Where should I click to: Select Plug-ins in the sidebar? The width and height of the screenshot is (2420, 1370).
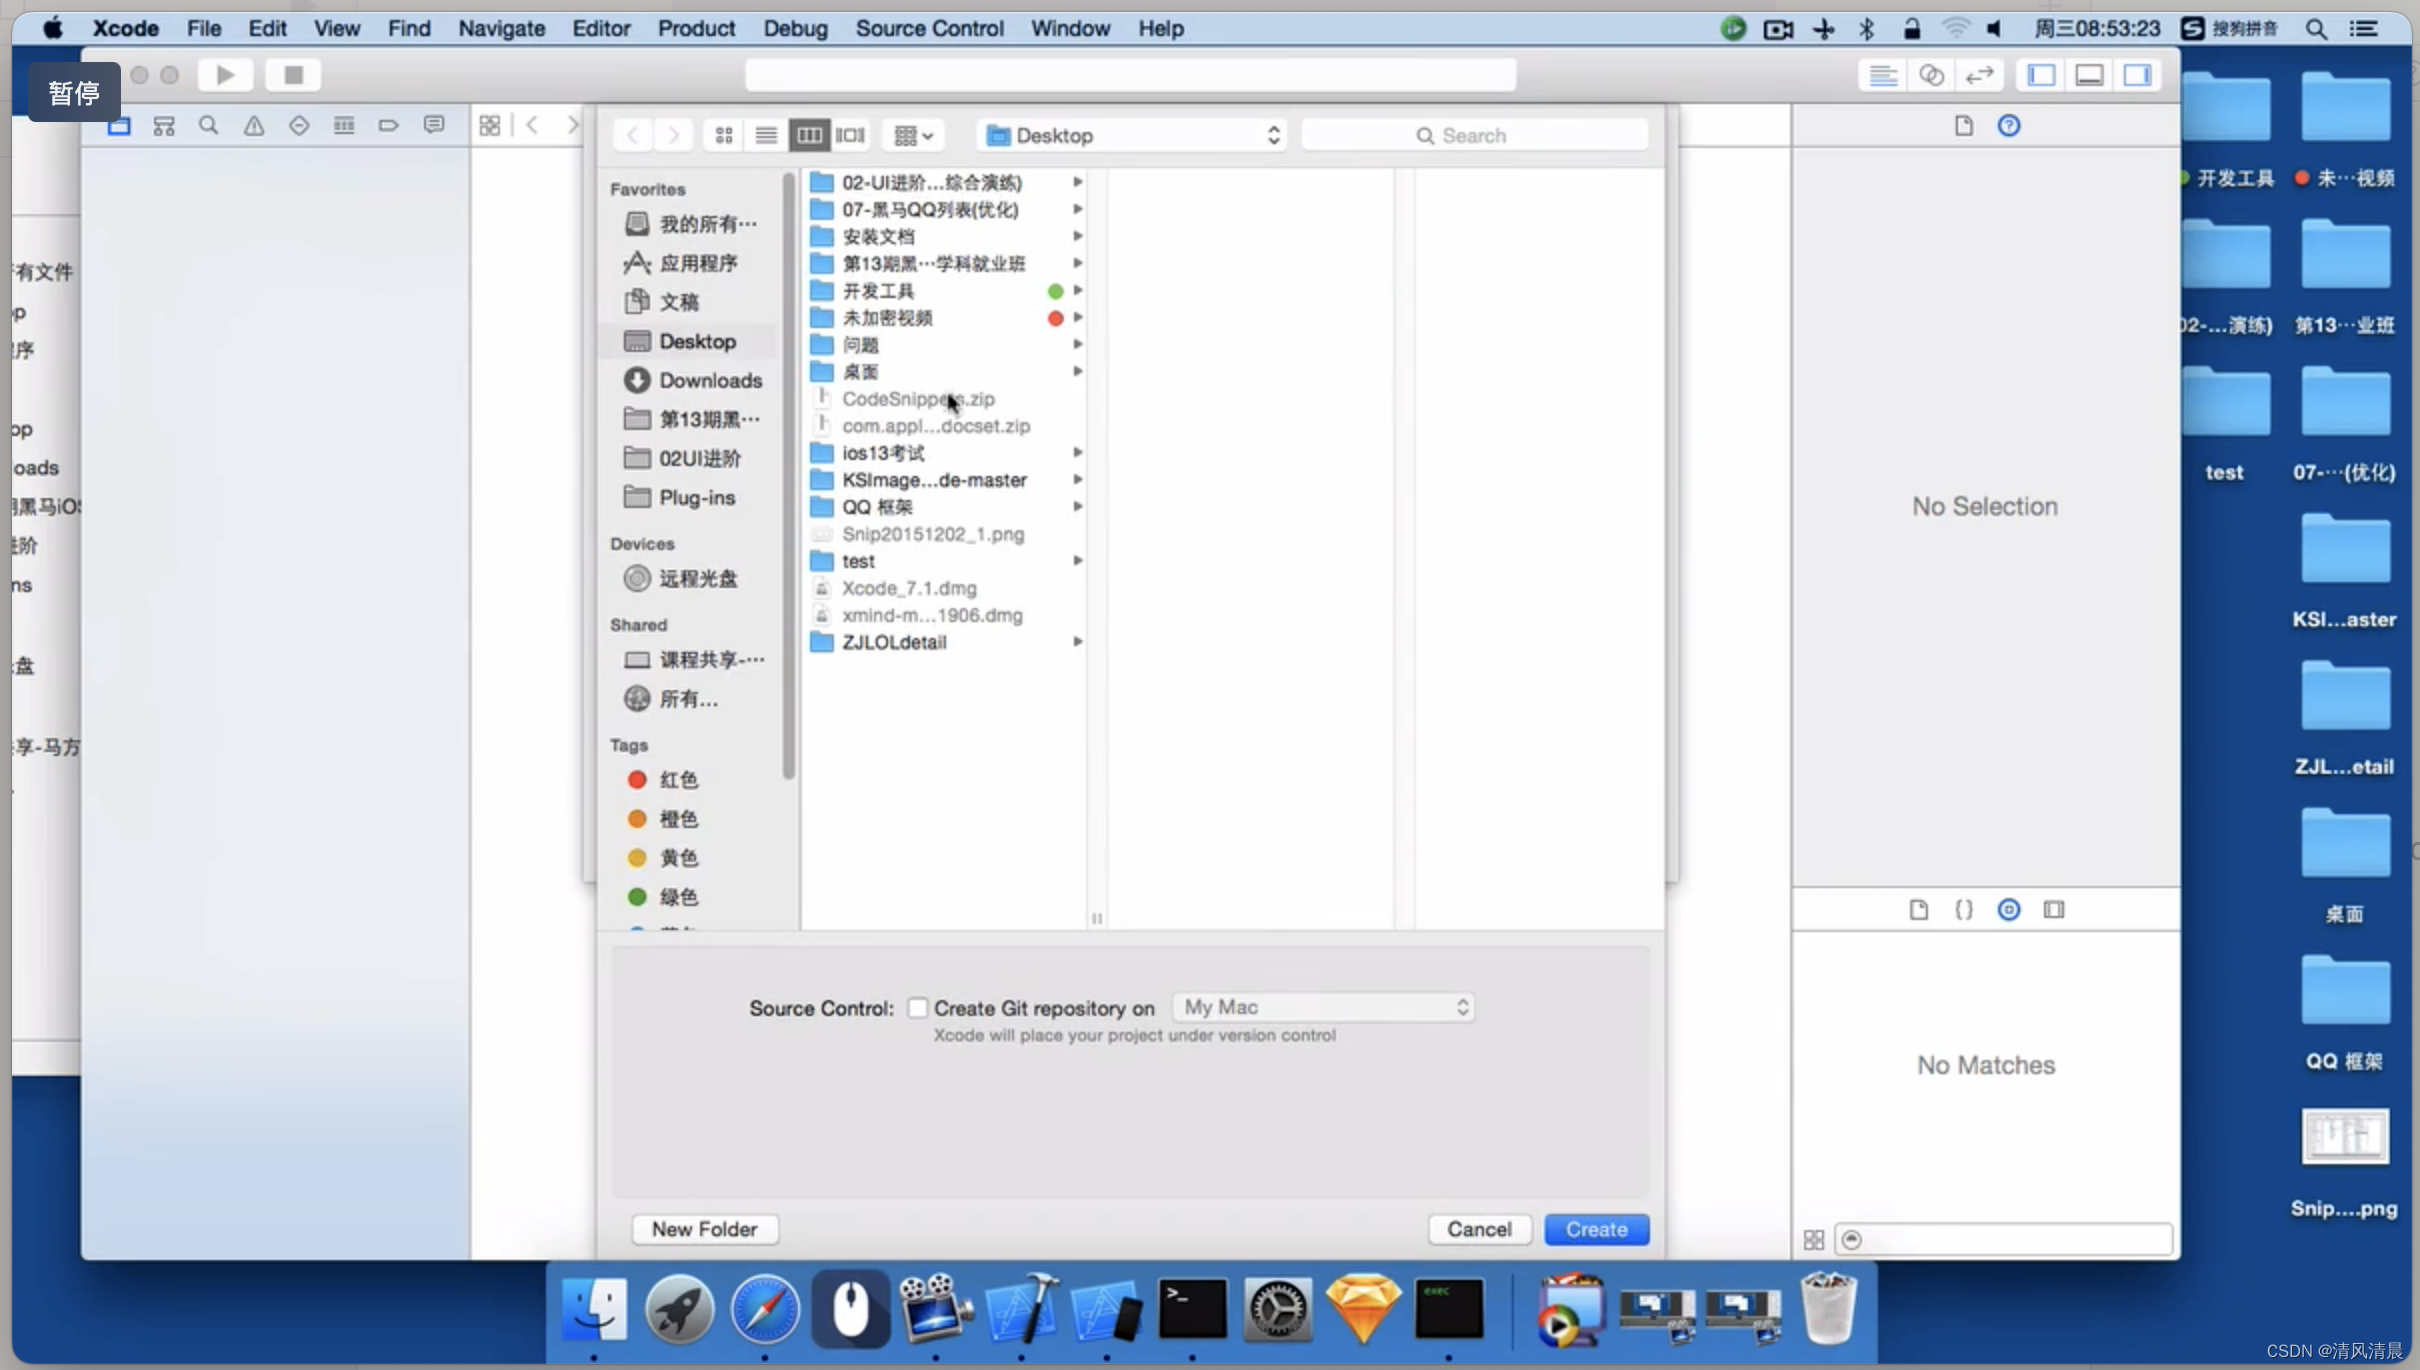coord(692,497)
